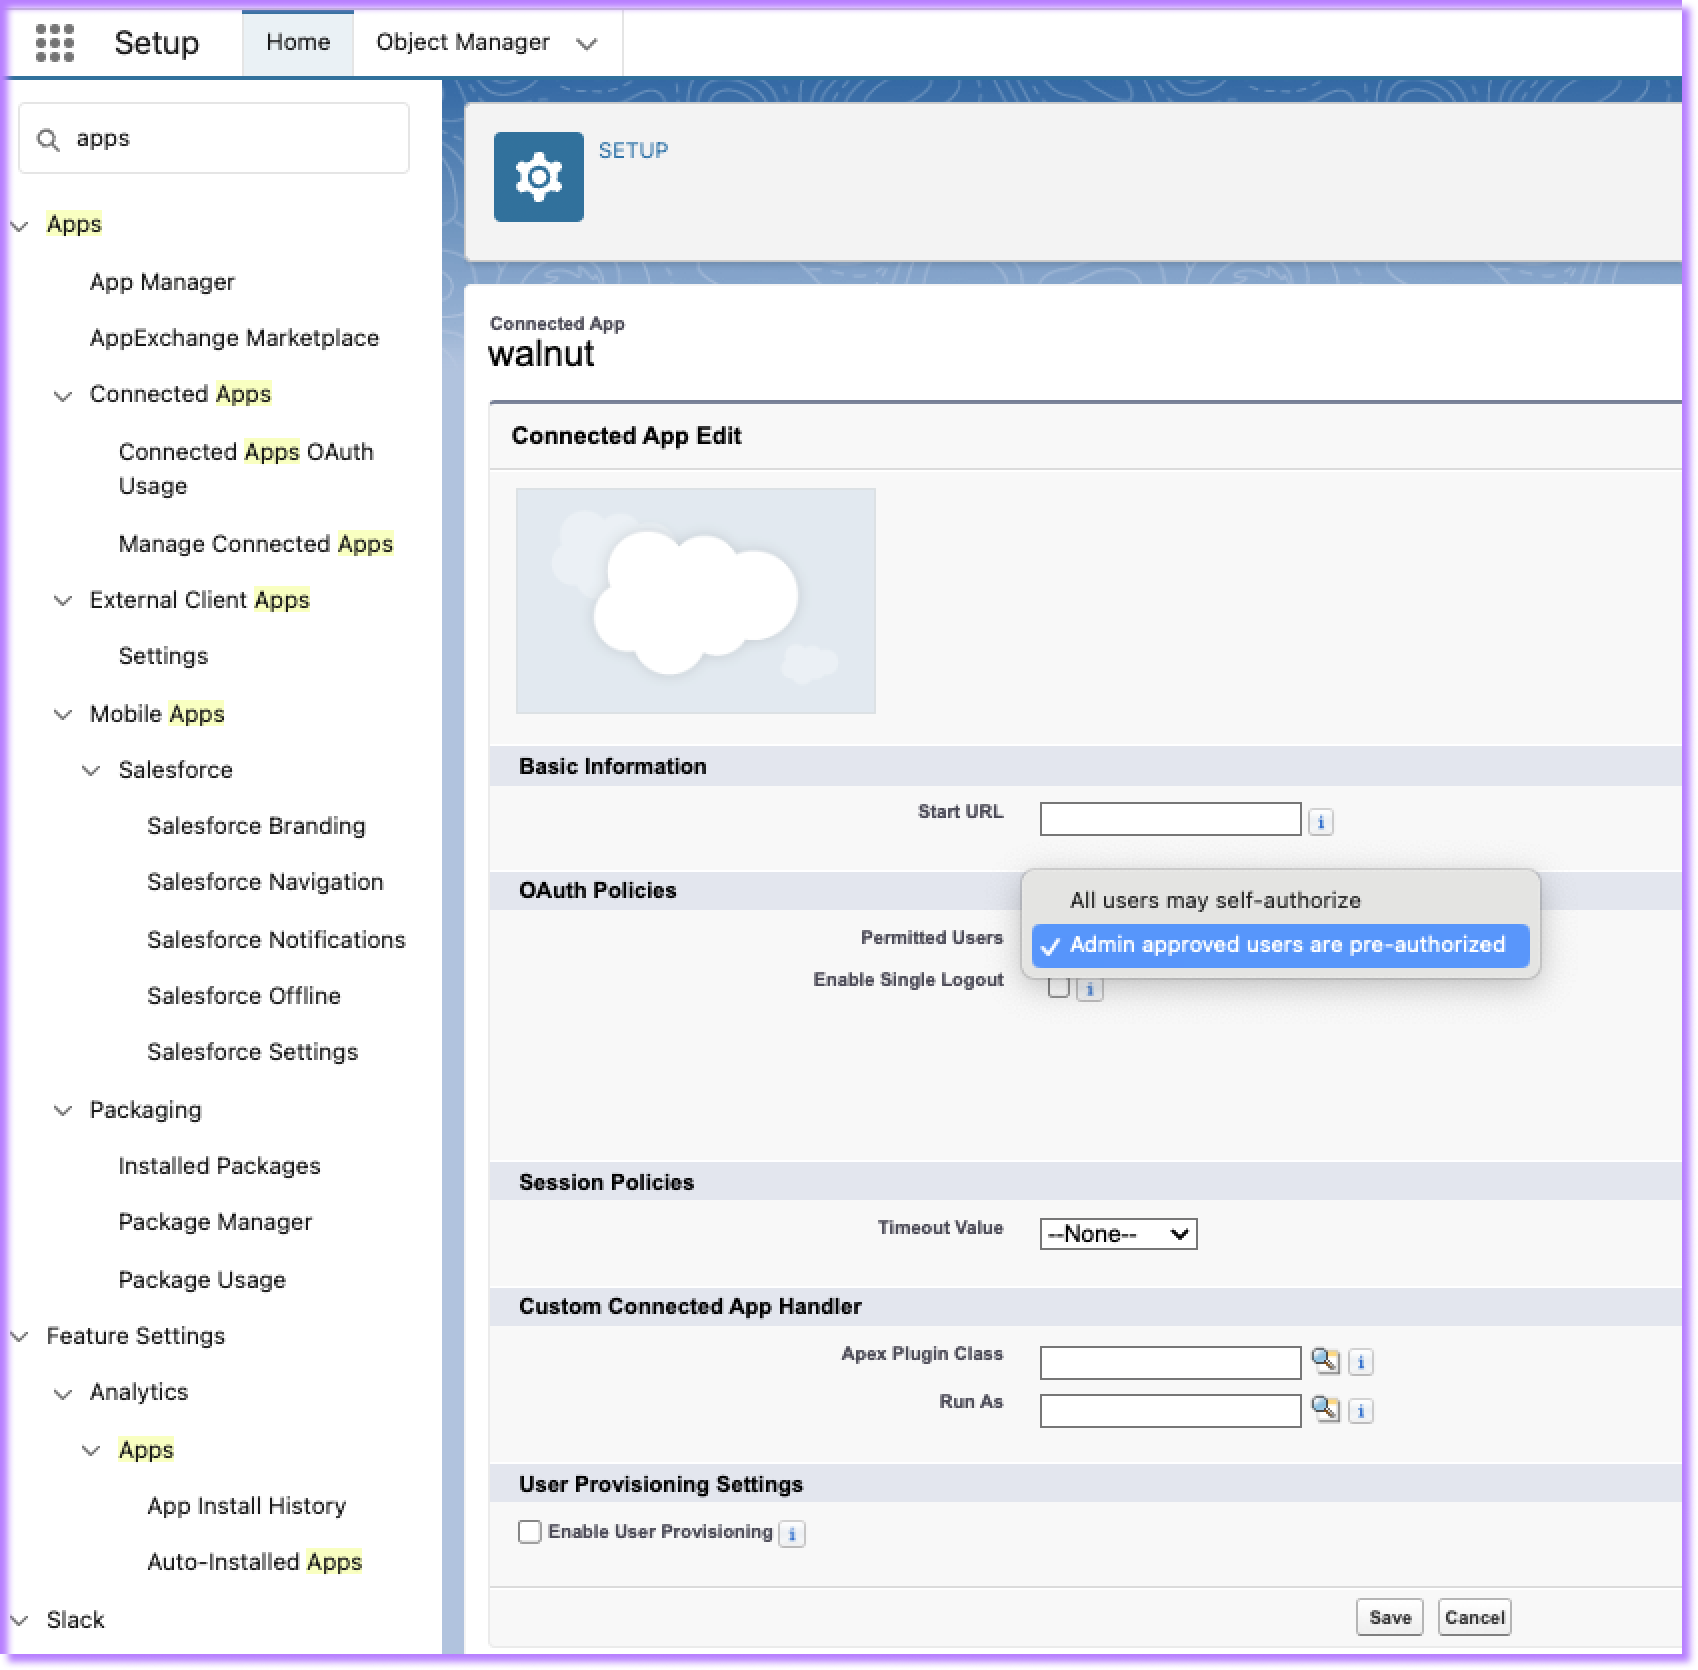Open Connected Apps OAuth Usage
This screenshot has width=1698, height=1670.
click(x=246, y=468)
